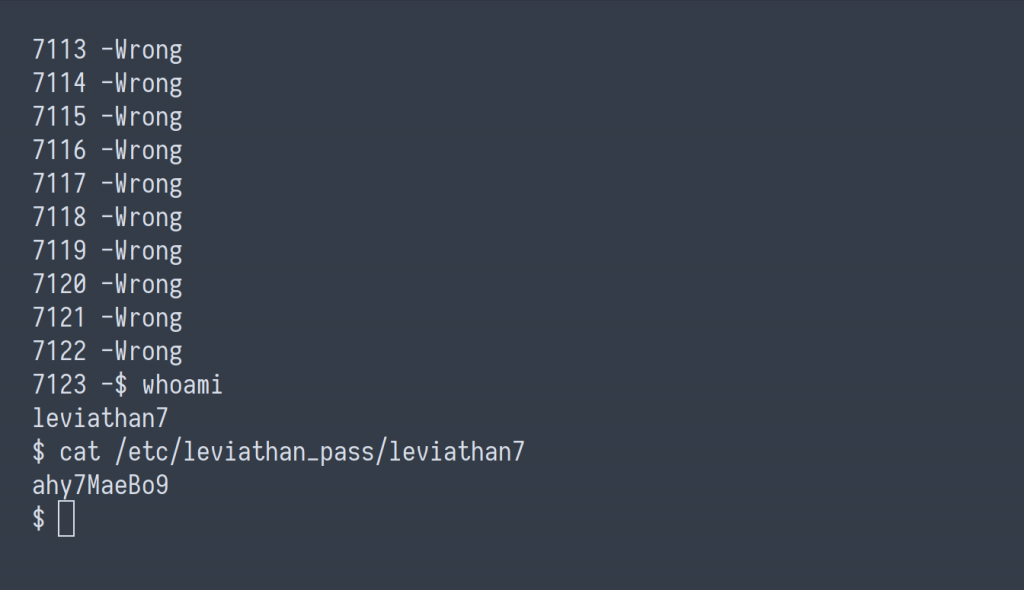Click the '7115 -Wrong' output line

pyautogui.click(x=108, y=117)
